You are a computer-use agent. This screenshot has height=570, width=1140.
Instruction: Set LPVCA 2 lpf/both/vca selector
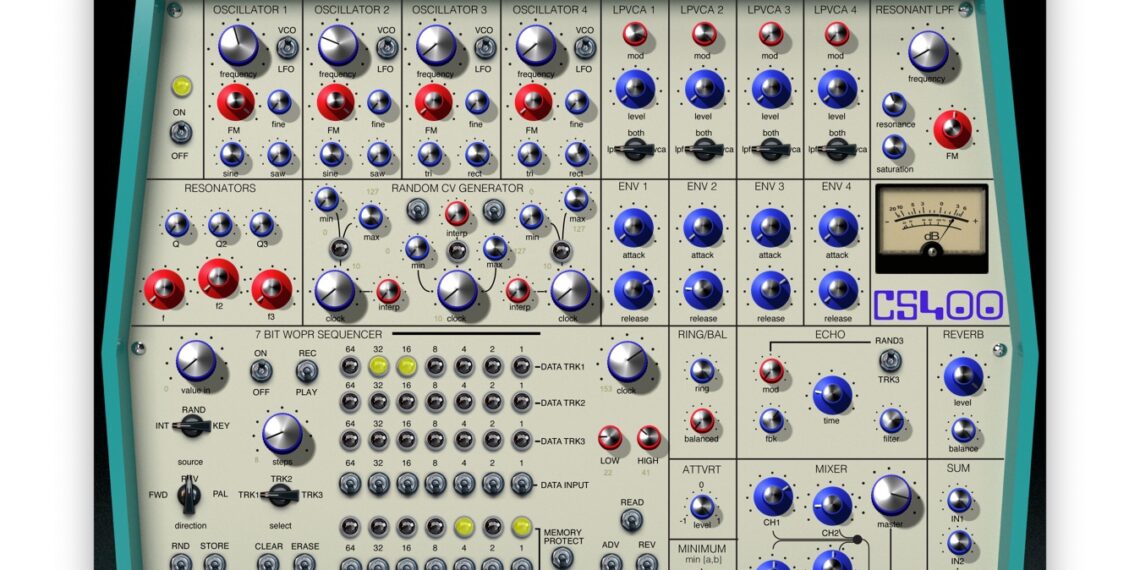[703, 150]
